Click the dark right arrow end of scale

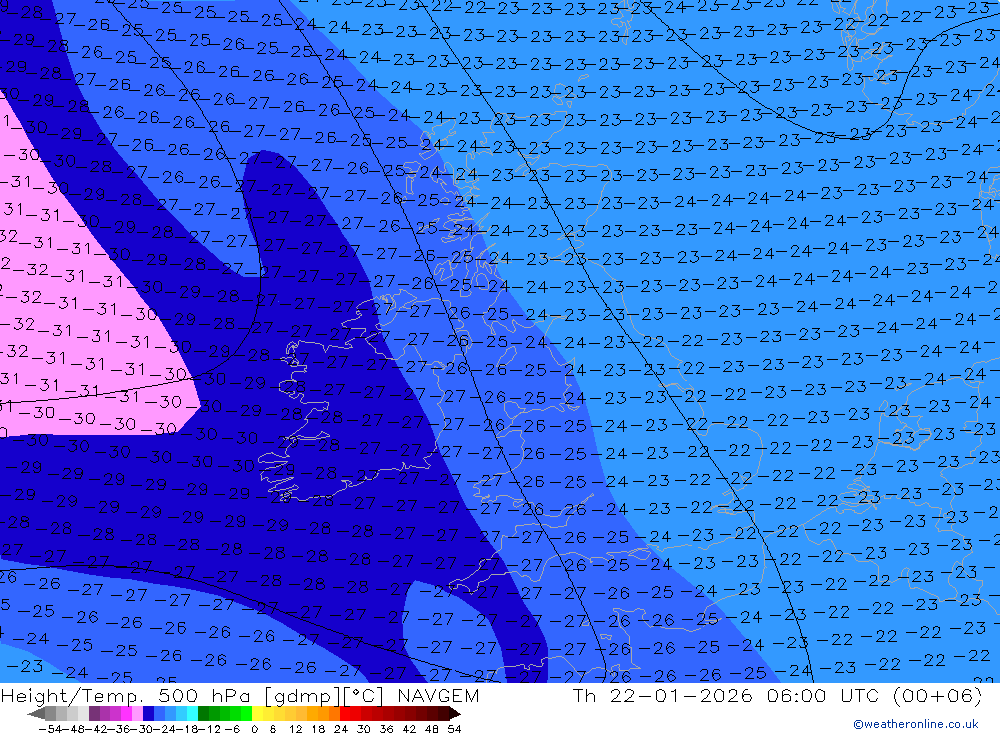point(455,713)
